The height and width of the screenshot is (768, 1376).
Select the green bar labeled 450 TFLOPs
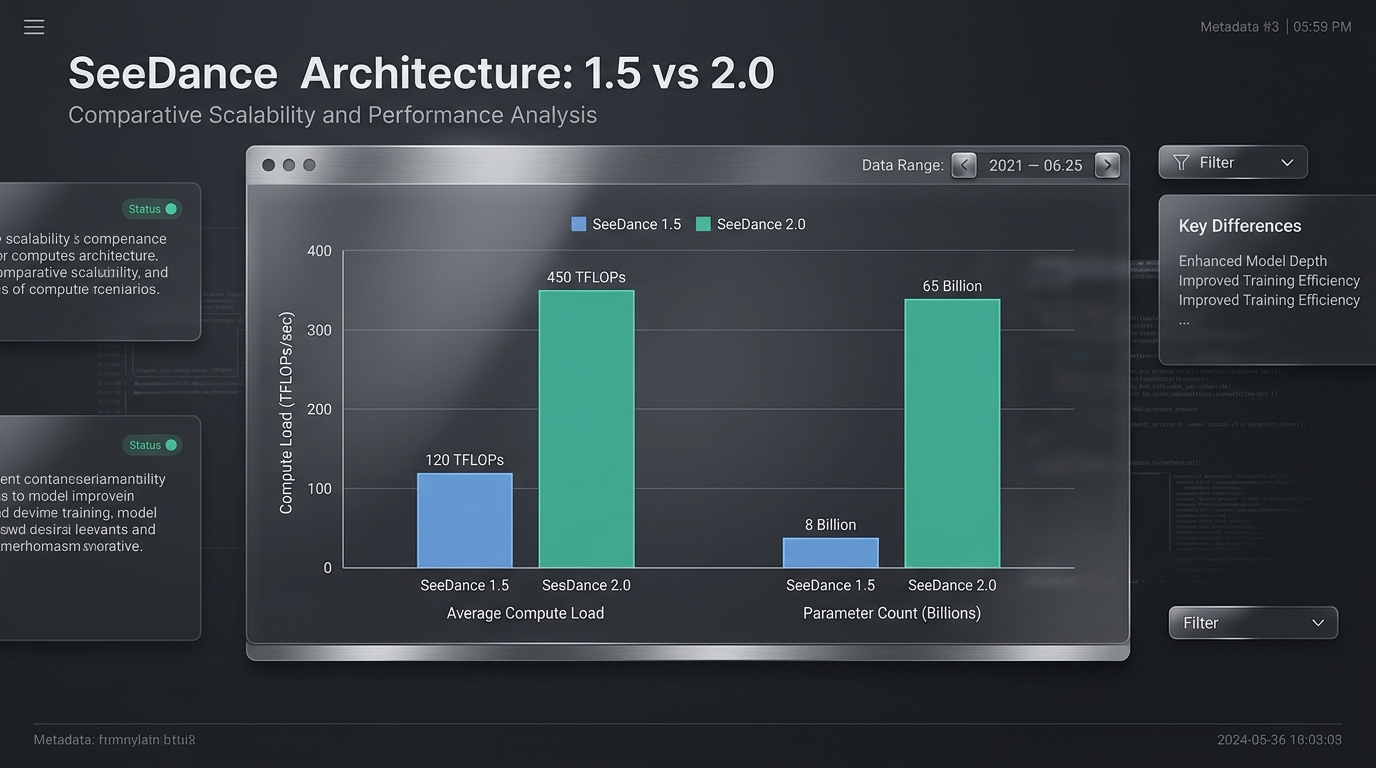[x=587, y=429]
